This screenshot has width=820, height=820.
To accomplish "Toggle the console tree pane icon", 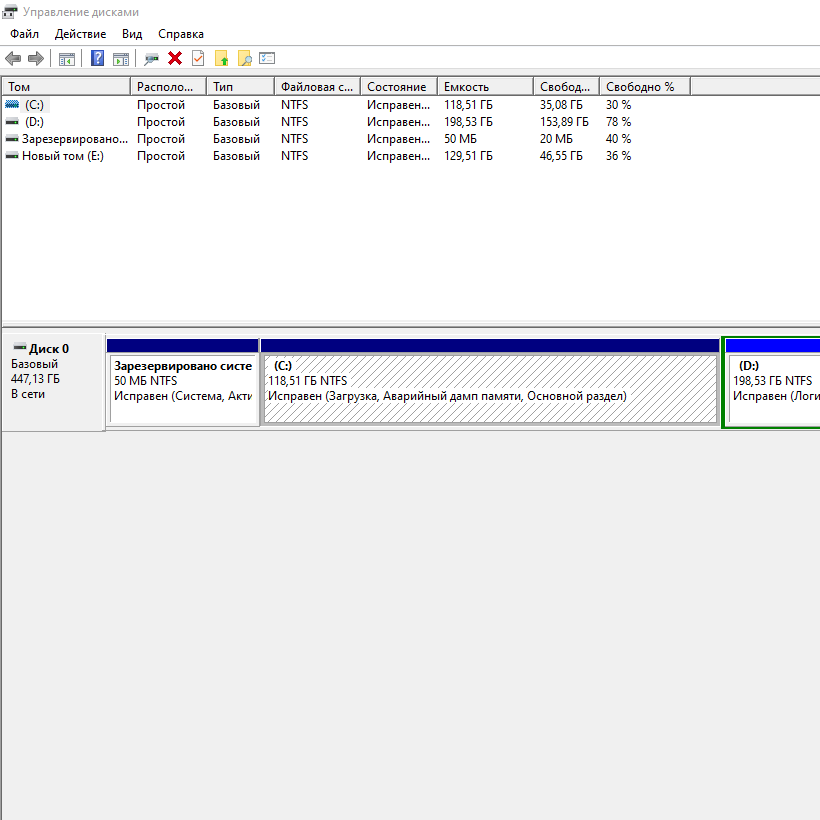I will coord(66,59).
